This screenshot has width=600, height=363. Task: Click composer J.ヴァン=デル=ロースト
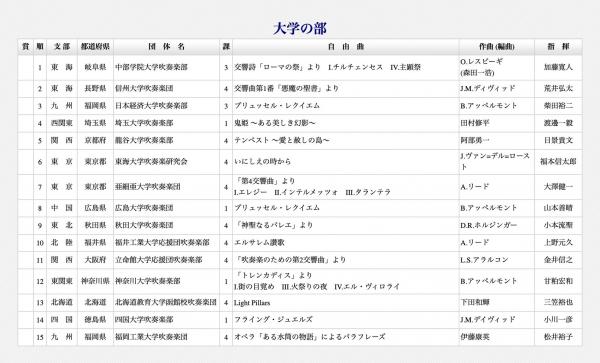495,161
